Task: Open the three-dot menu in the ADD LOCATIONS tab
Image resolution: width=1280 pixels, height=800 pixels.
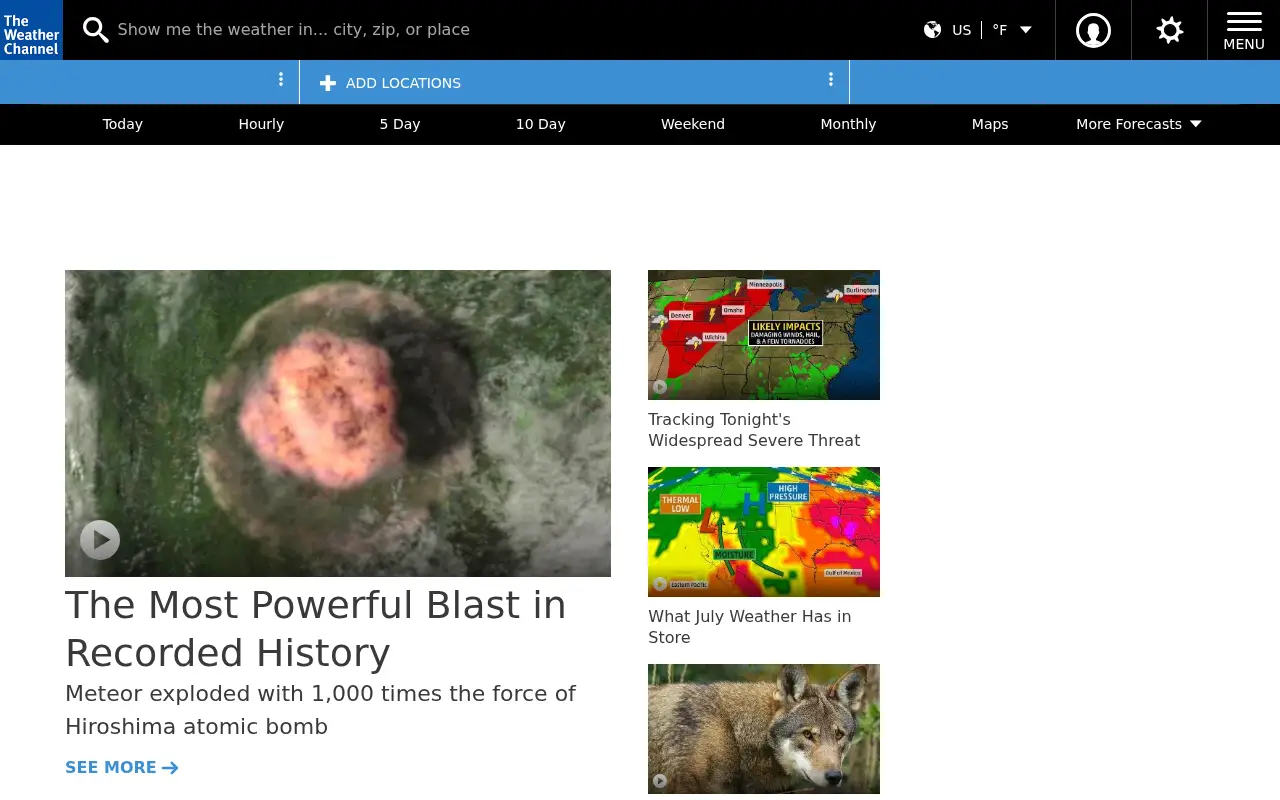Action: point(830,79)
